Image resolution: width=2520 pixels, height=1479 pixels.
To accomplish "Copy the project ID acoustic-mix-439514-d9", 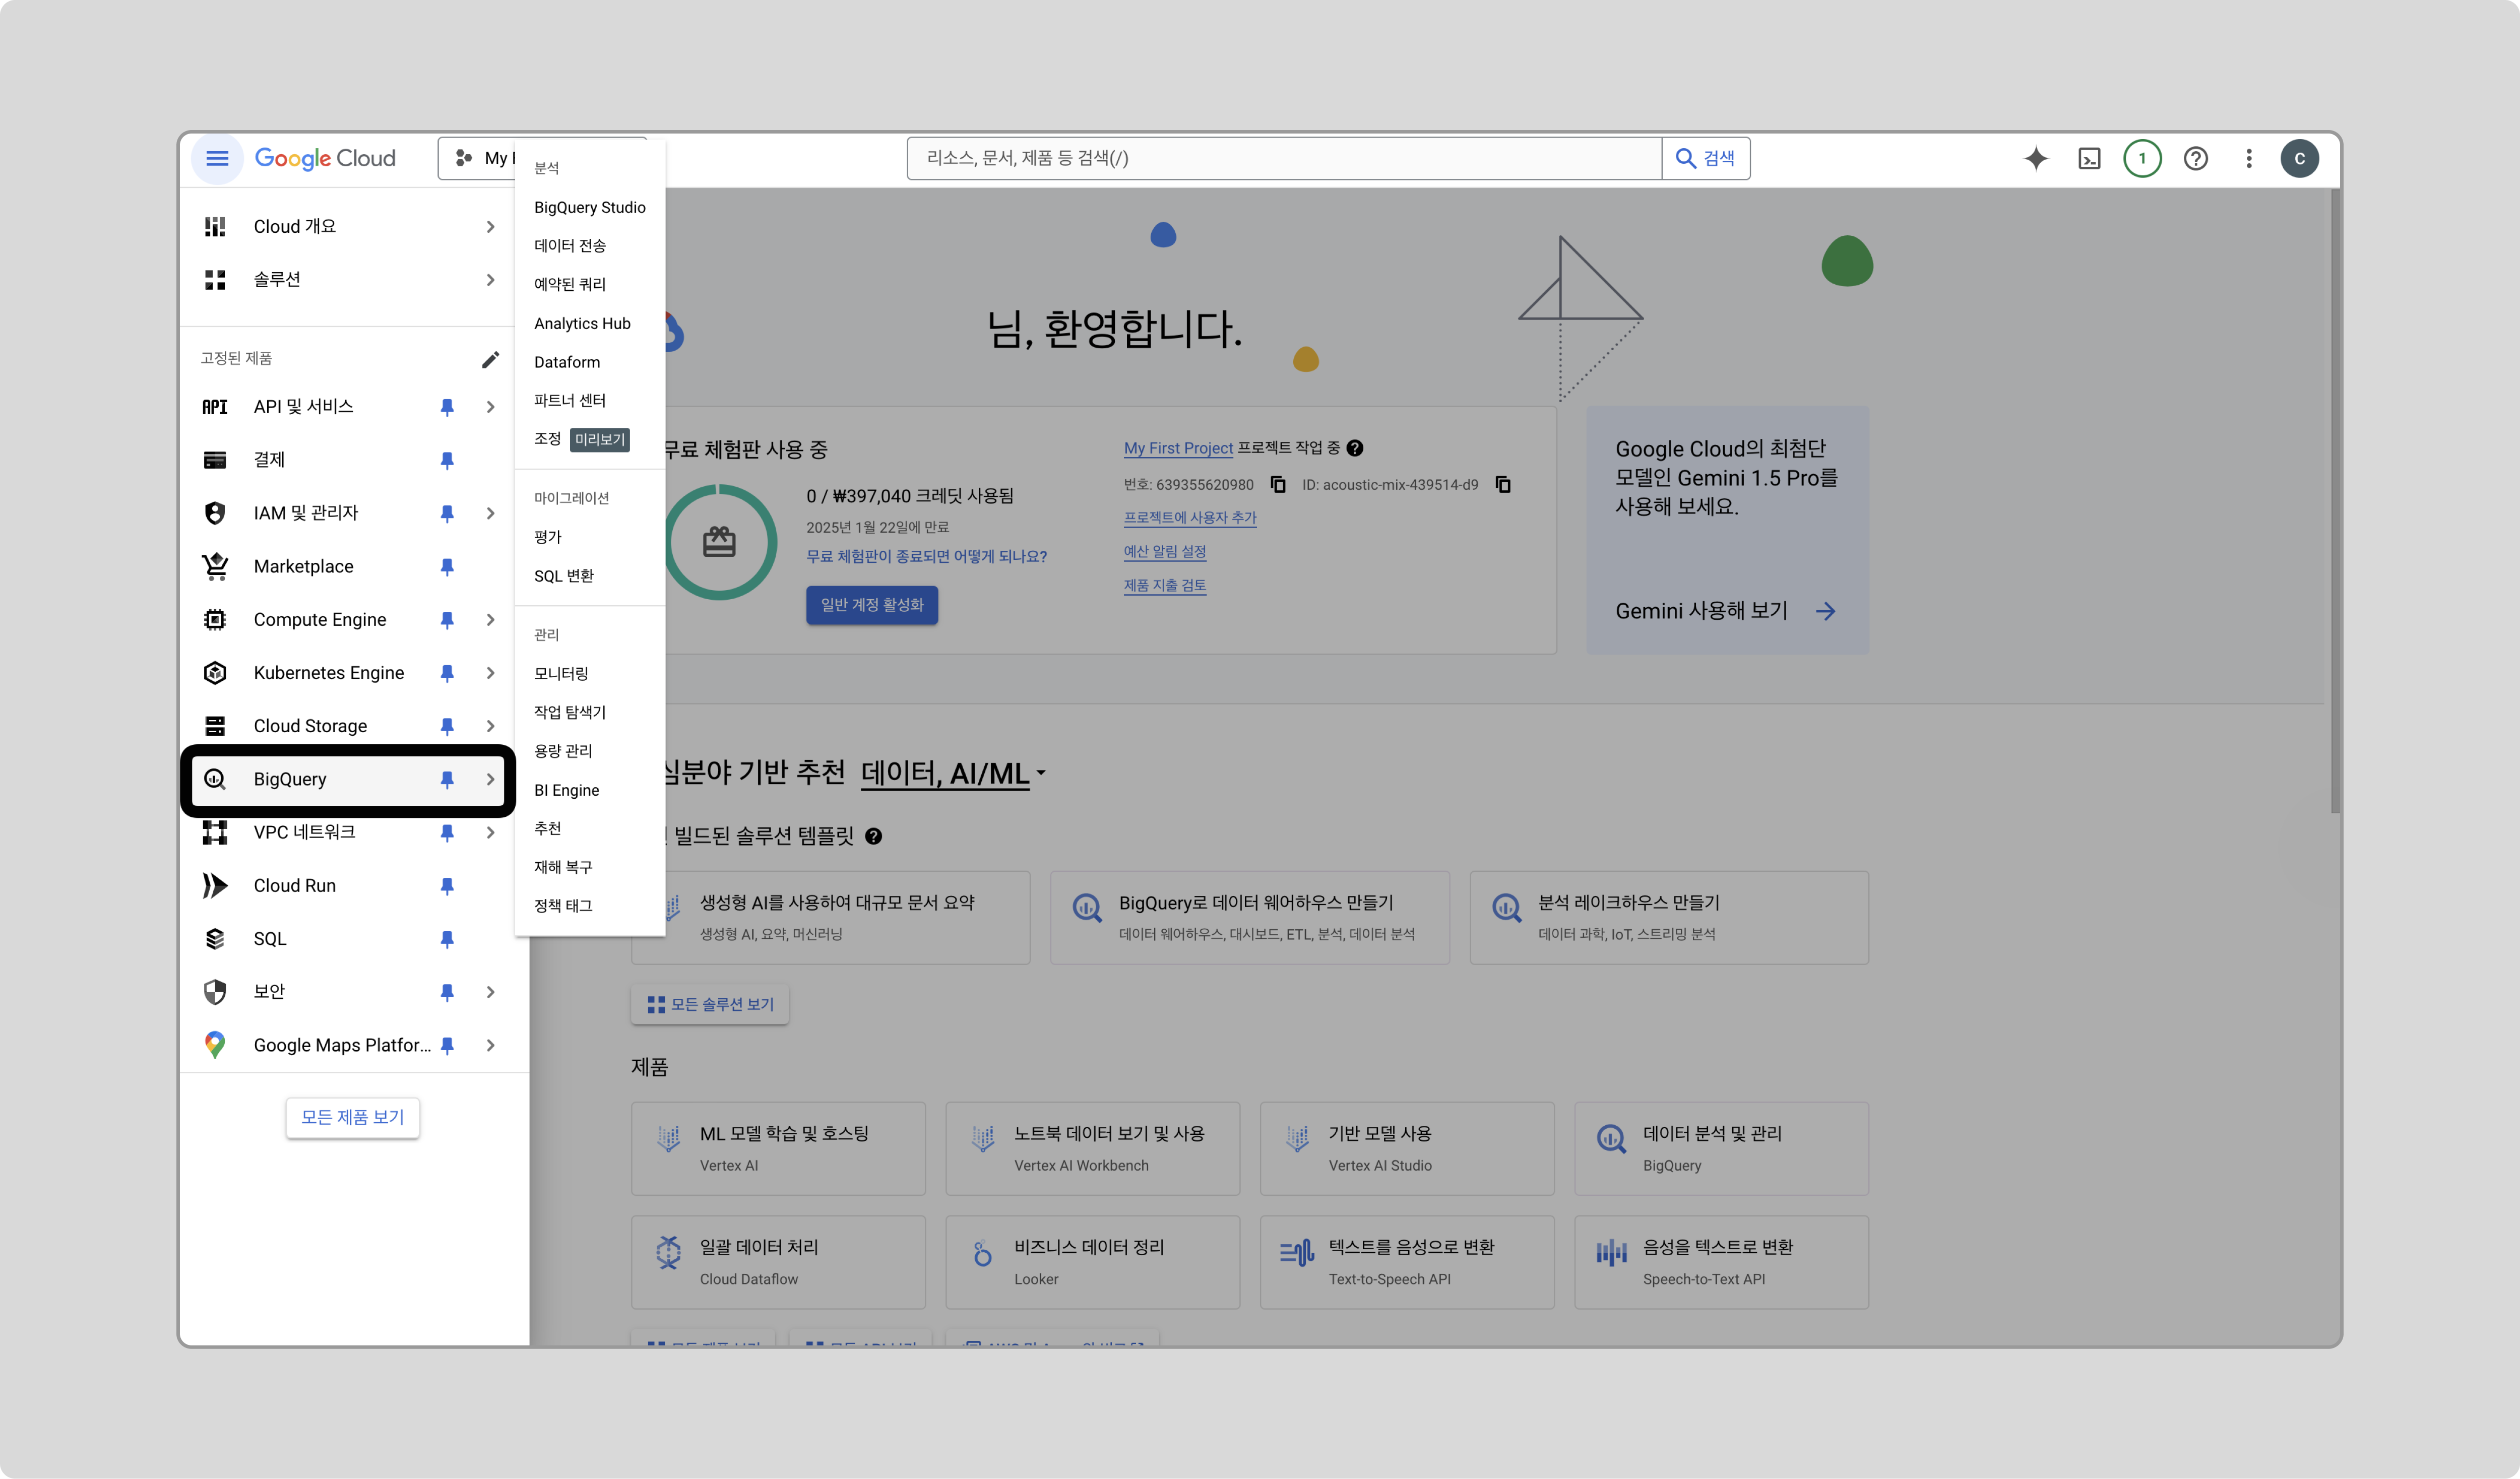I will [1503, 484].
